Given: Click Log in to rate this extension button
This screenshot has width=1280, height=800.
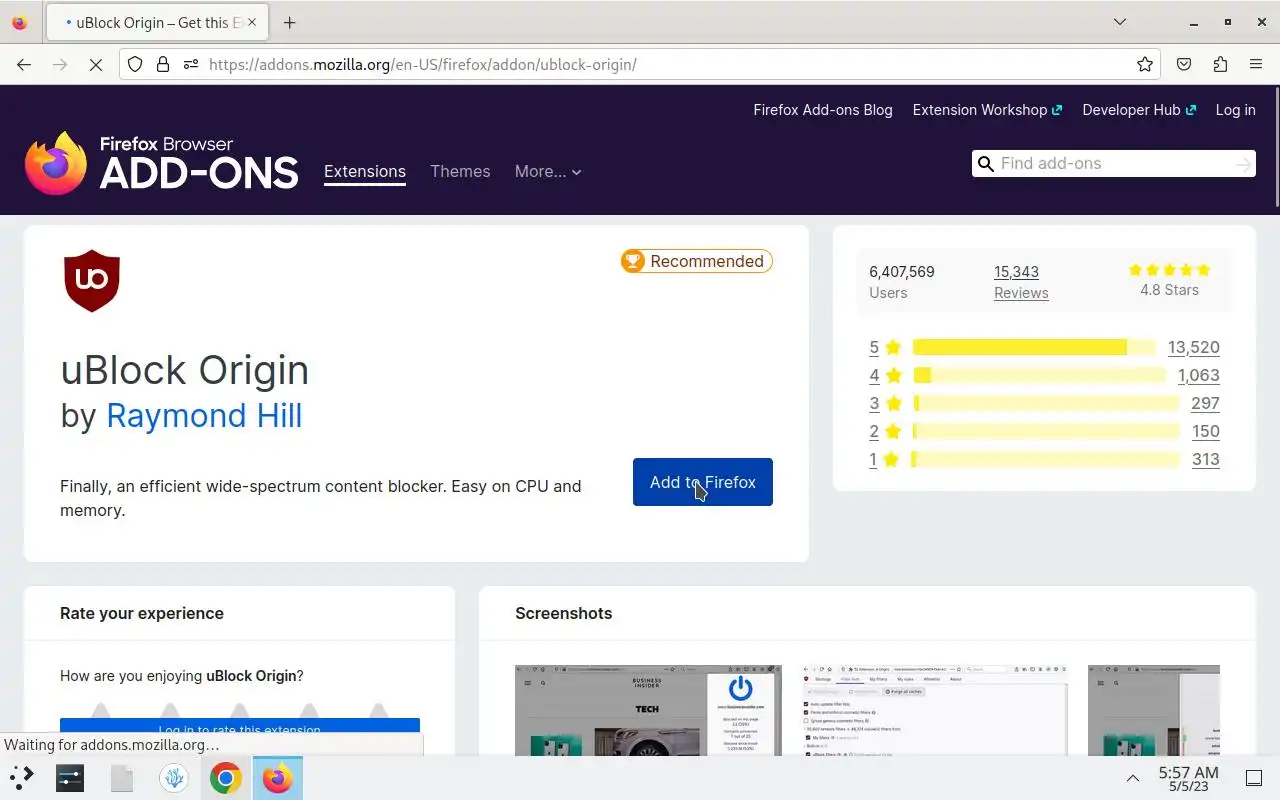Looking at the screenshot, I should click(x=240, y=729).
